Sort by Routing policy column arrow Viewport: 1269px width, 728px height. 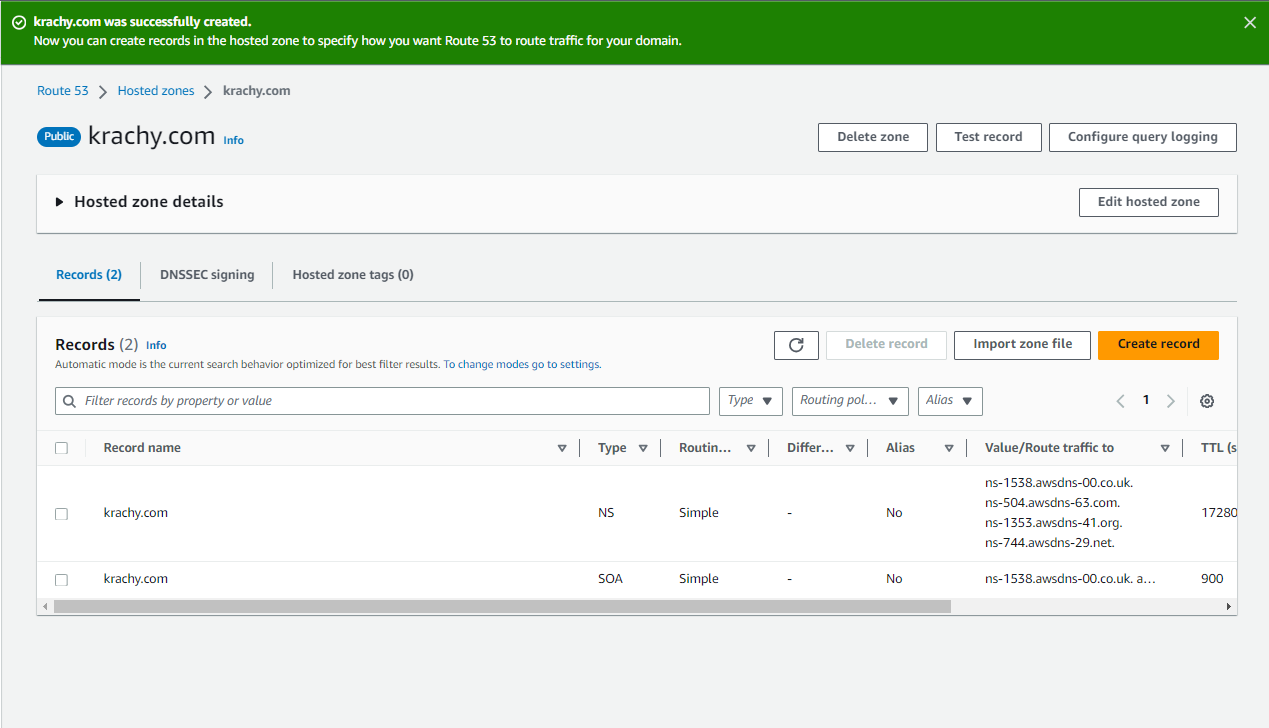coord(751,448)
